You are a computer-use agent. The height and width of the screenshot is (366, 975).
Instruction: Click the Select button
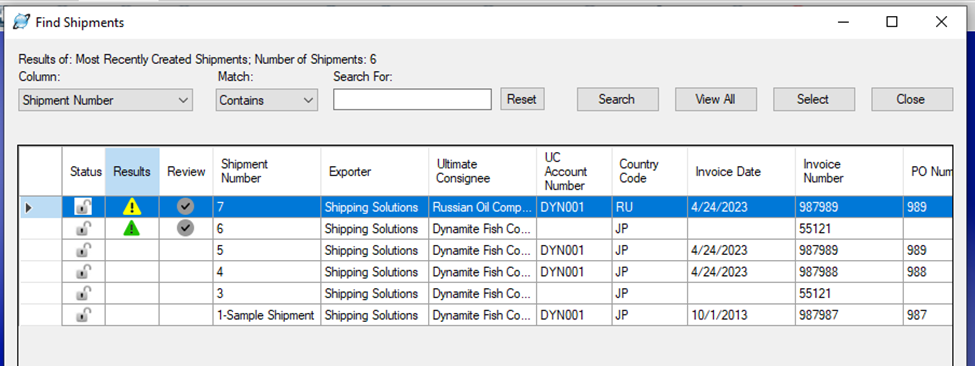813,99
